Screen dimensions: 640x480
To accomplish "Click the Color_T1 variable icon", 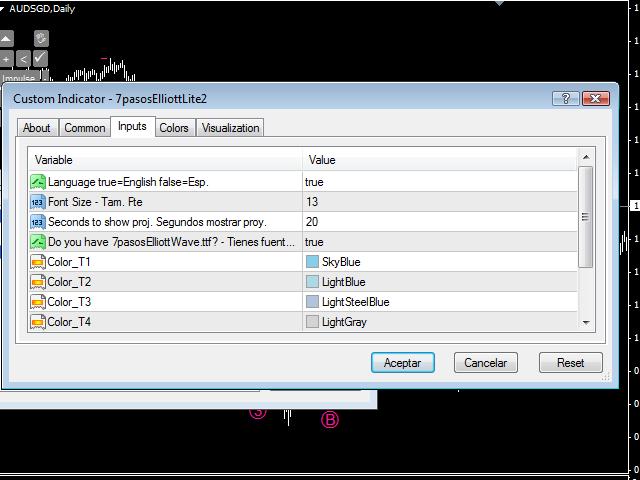I will (38, 262).
